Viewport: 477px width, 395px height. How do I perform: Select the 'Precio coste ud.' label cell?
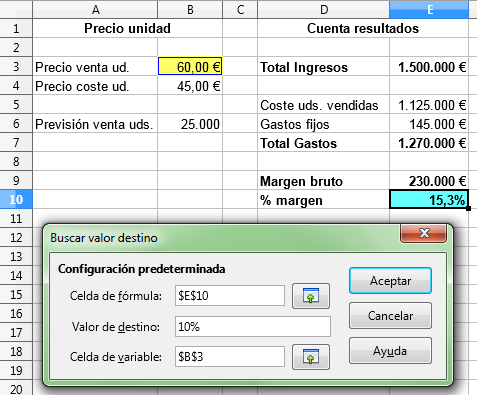[95, 85]
